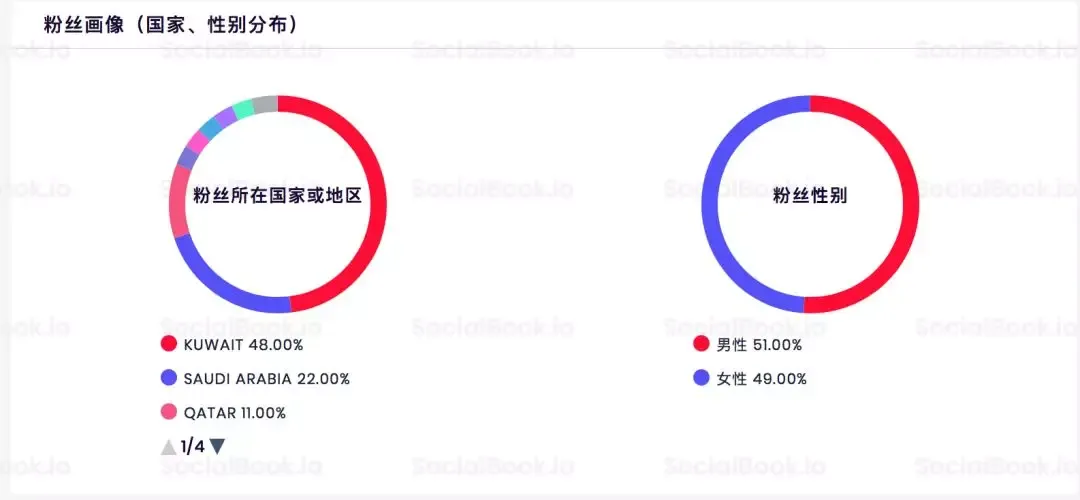The image size is (1080, 500).
Task: Click the 男性 51.00% legend dot
Action: [701, 344]
